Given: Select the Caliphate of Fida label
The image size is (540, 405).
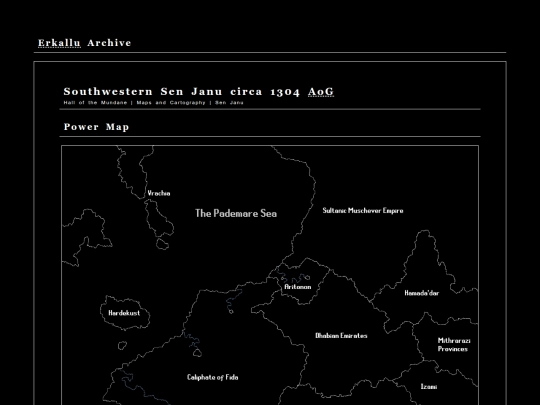Looking at the screenshot, I should pos(212,377).
